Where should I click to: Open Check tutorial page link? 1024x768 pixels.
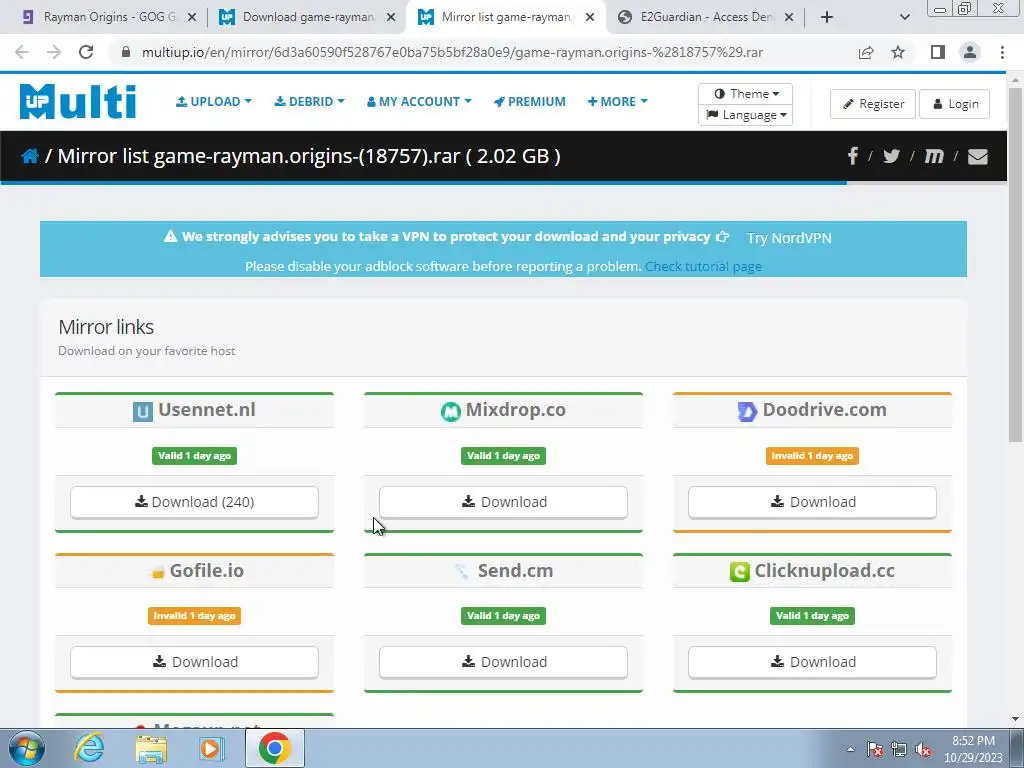tap(703, 266)
